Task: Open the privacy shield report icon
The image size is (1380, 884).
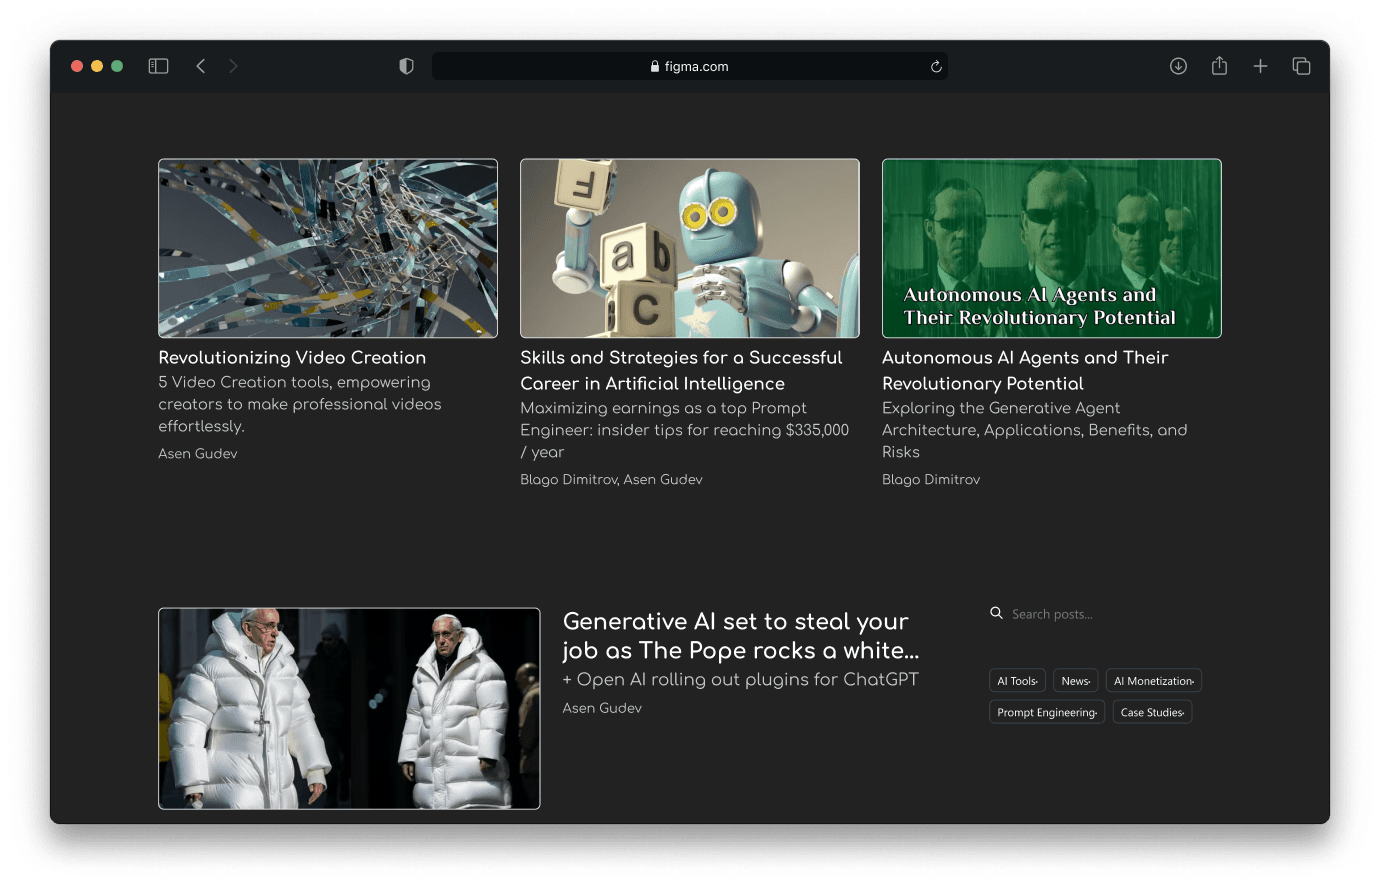Action: coord(406,66)
